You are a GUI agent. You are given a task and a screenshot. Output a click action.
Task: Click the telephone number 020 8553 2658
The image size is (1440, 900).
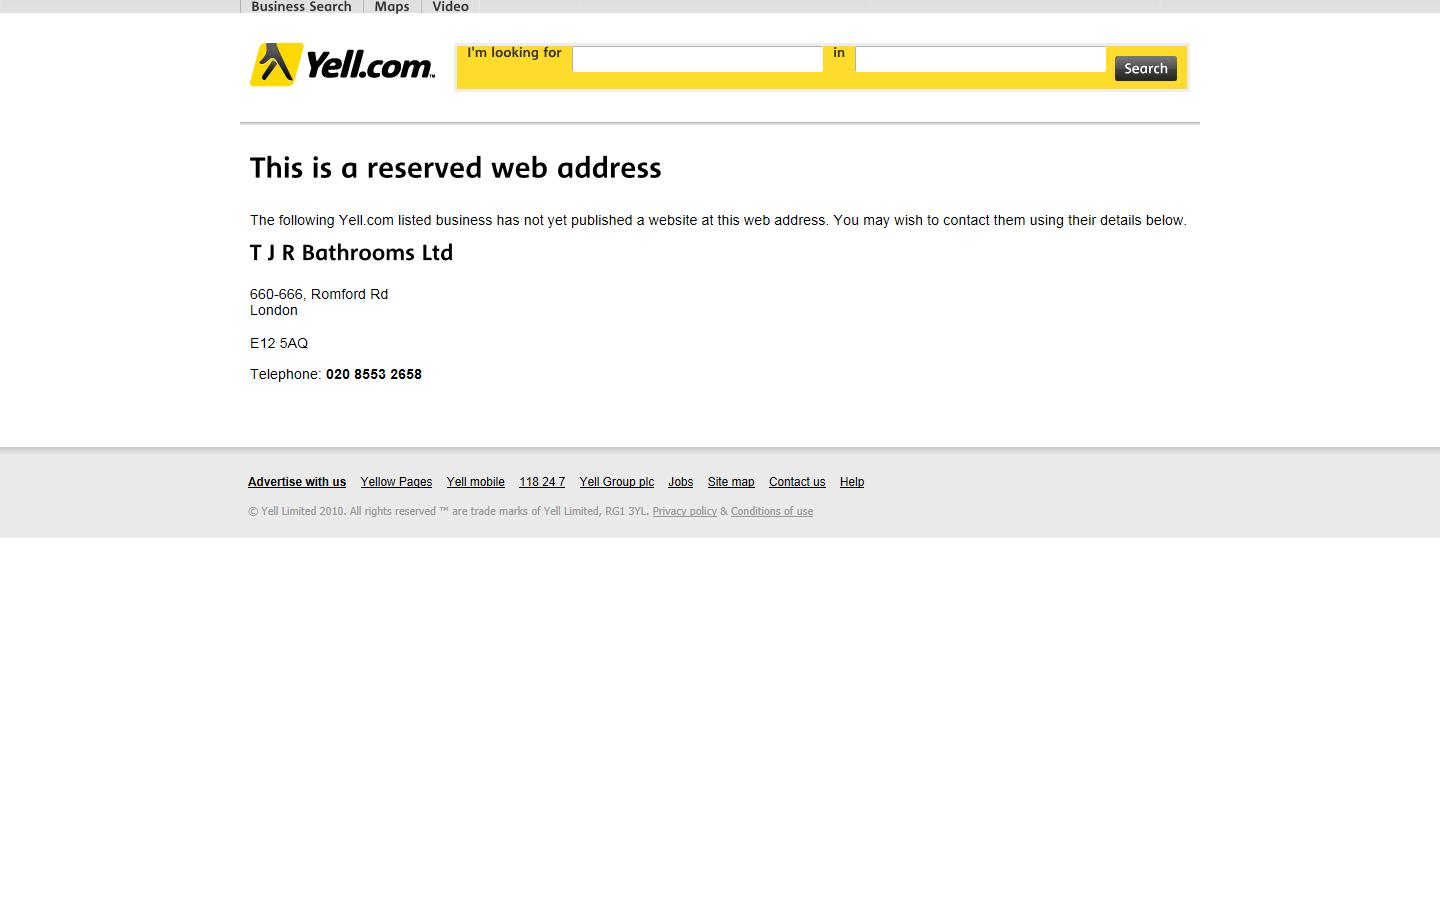(x=374, y=374)
